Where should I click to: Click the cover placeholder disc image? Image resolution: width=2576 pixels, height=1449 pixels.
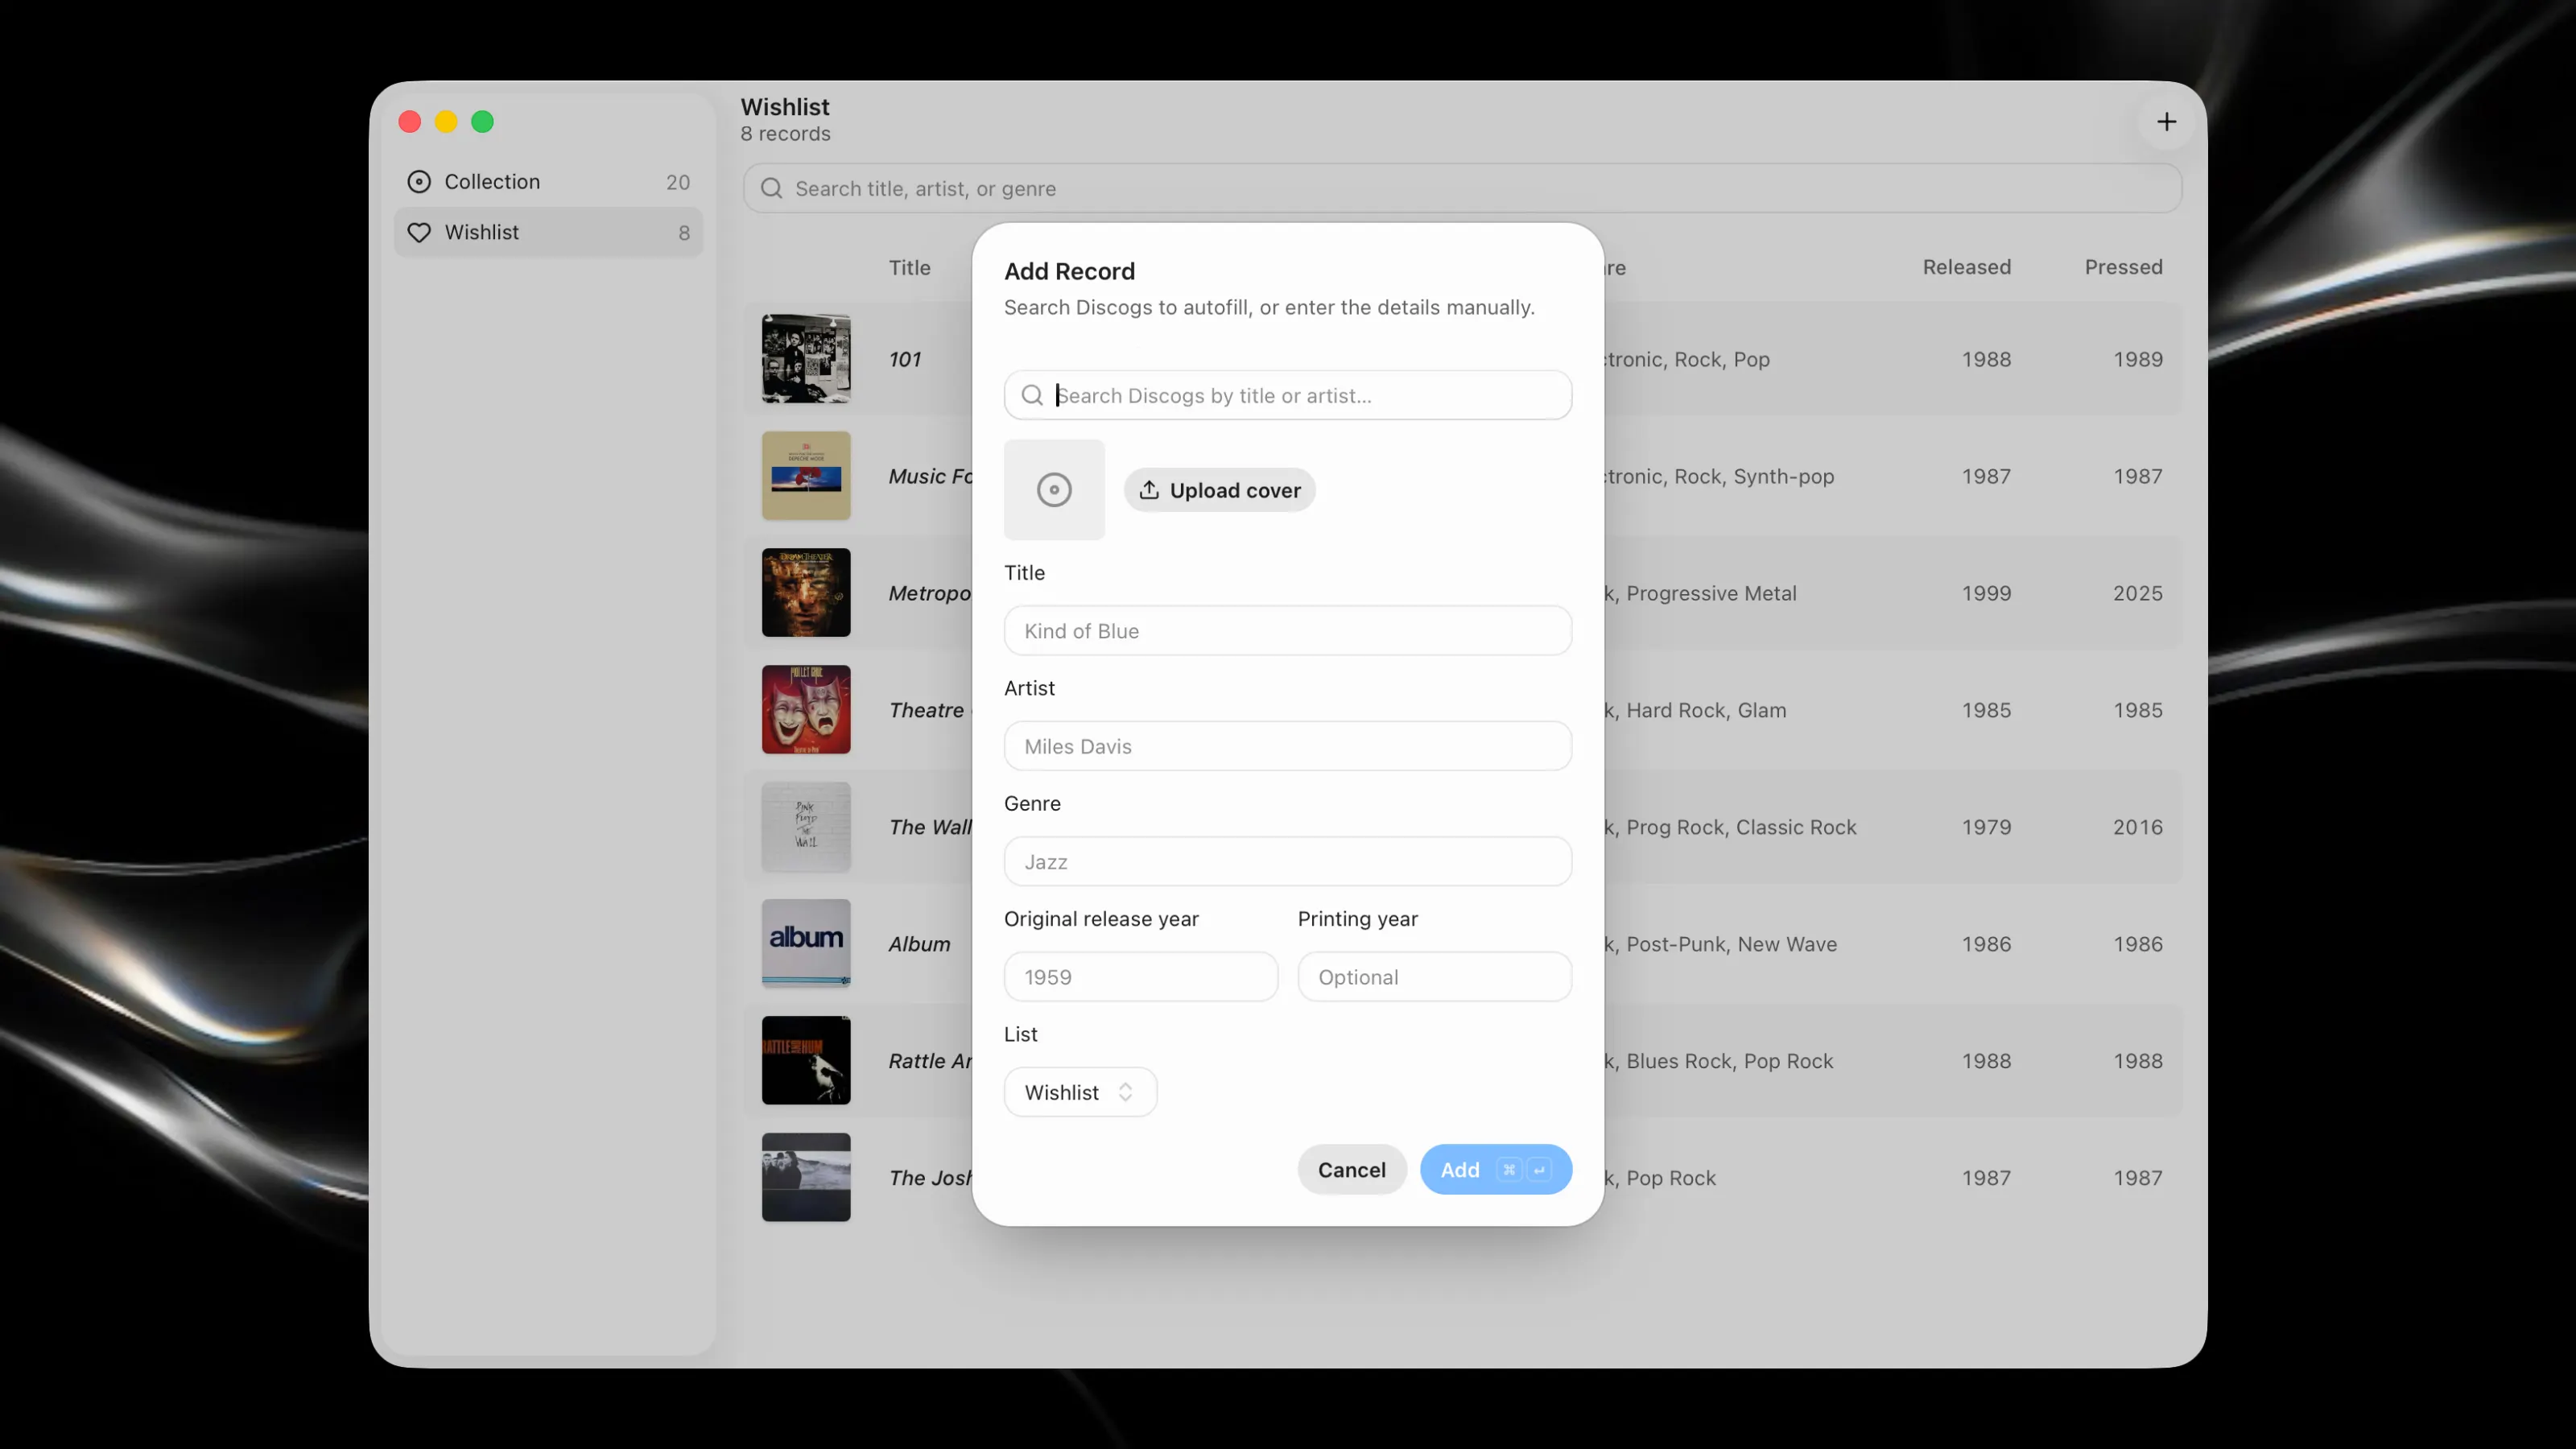click(1054, 490)
